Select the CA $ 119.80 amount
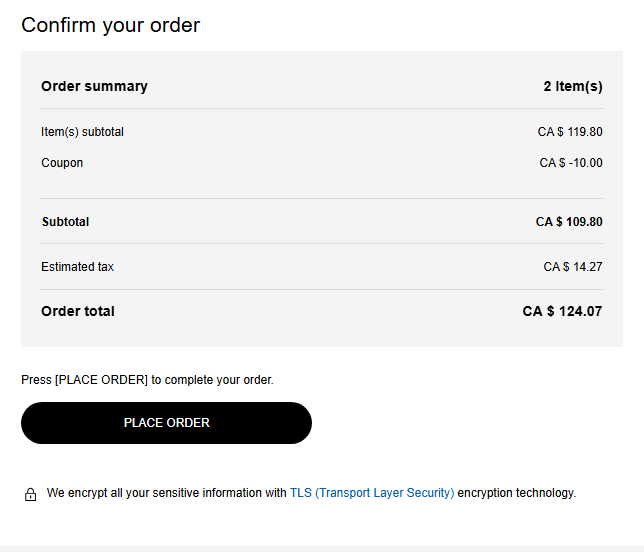Viewport: 644px width, 552px height. (x=570, y=132)
